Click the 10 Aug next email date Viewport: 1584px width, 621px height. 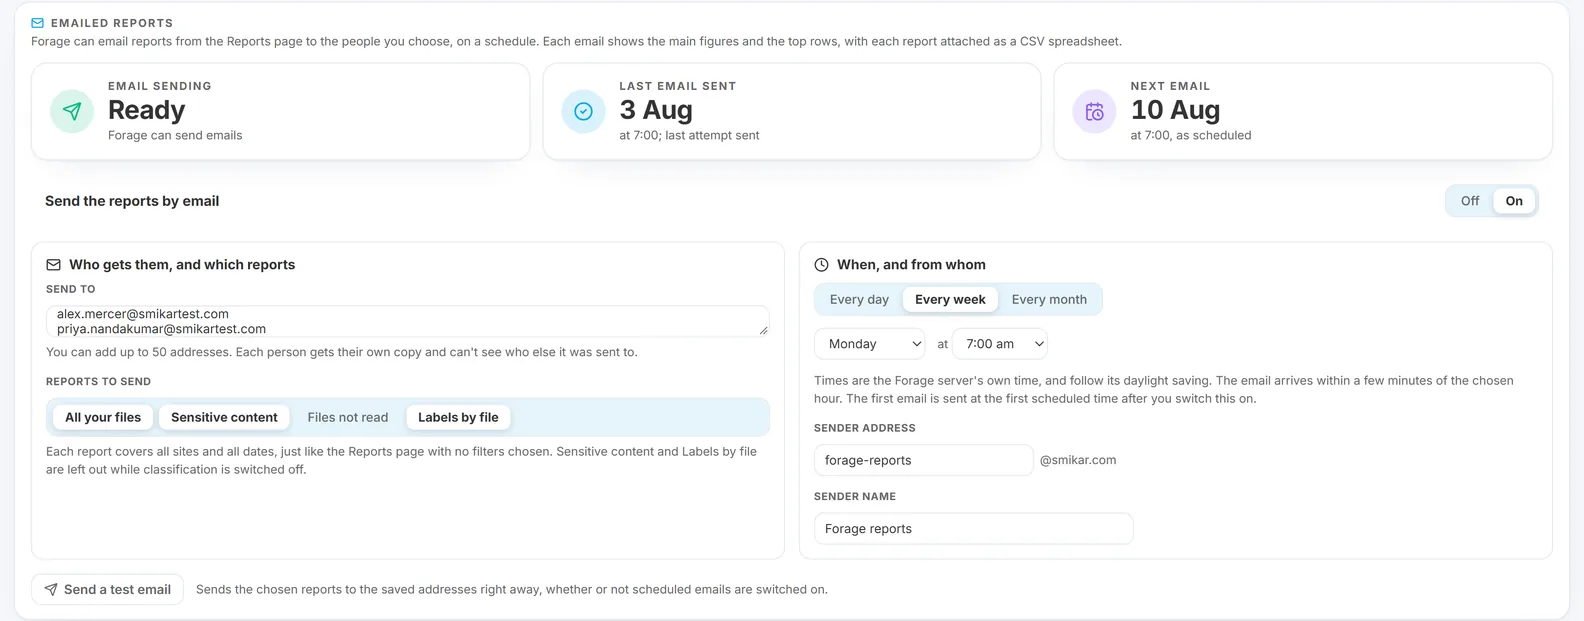(x=1175, y=110)
